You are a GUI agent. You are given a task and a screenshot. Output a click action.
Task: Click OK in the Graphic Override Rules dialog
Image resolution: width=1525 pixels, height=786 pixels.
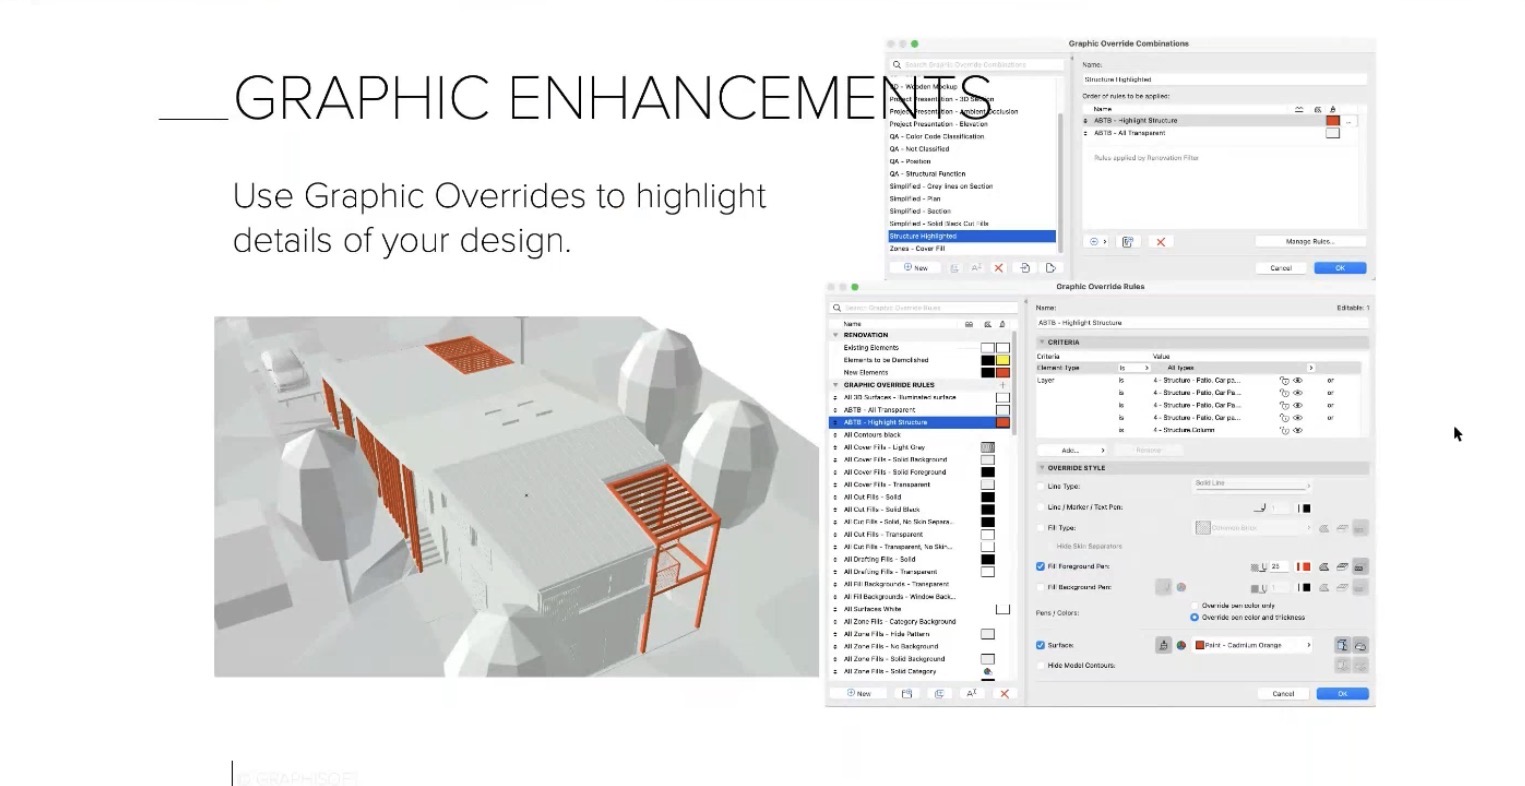(x=1342, y=694)
